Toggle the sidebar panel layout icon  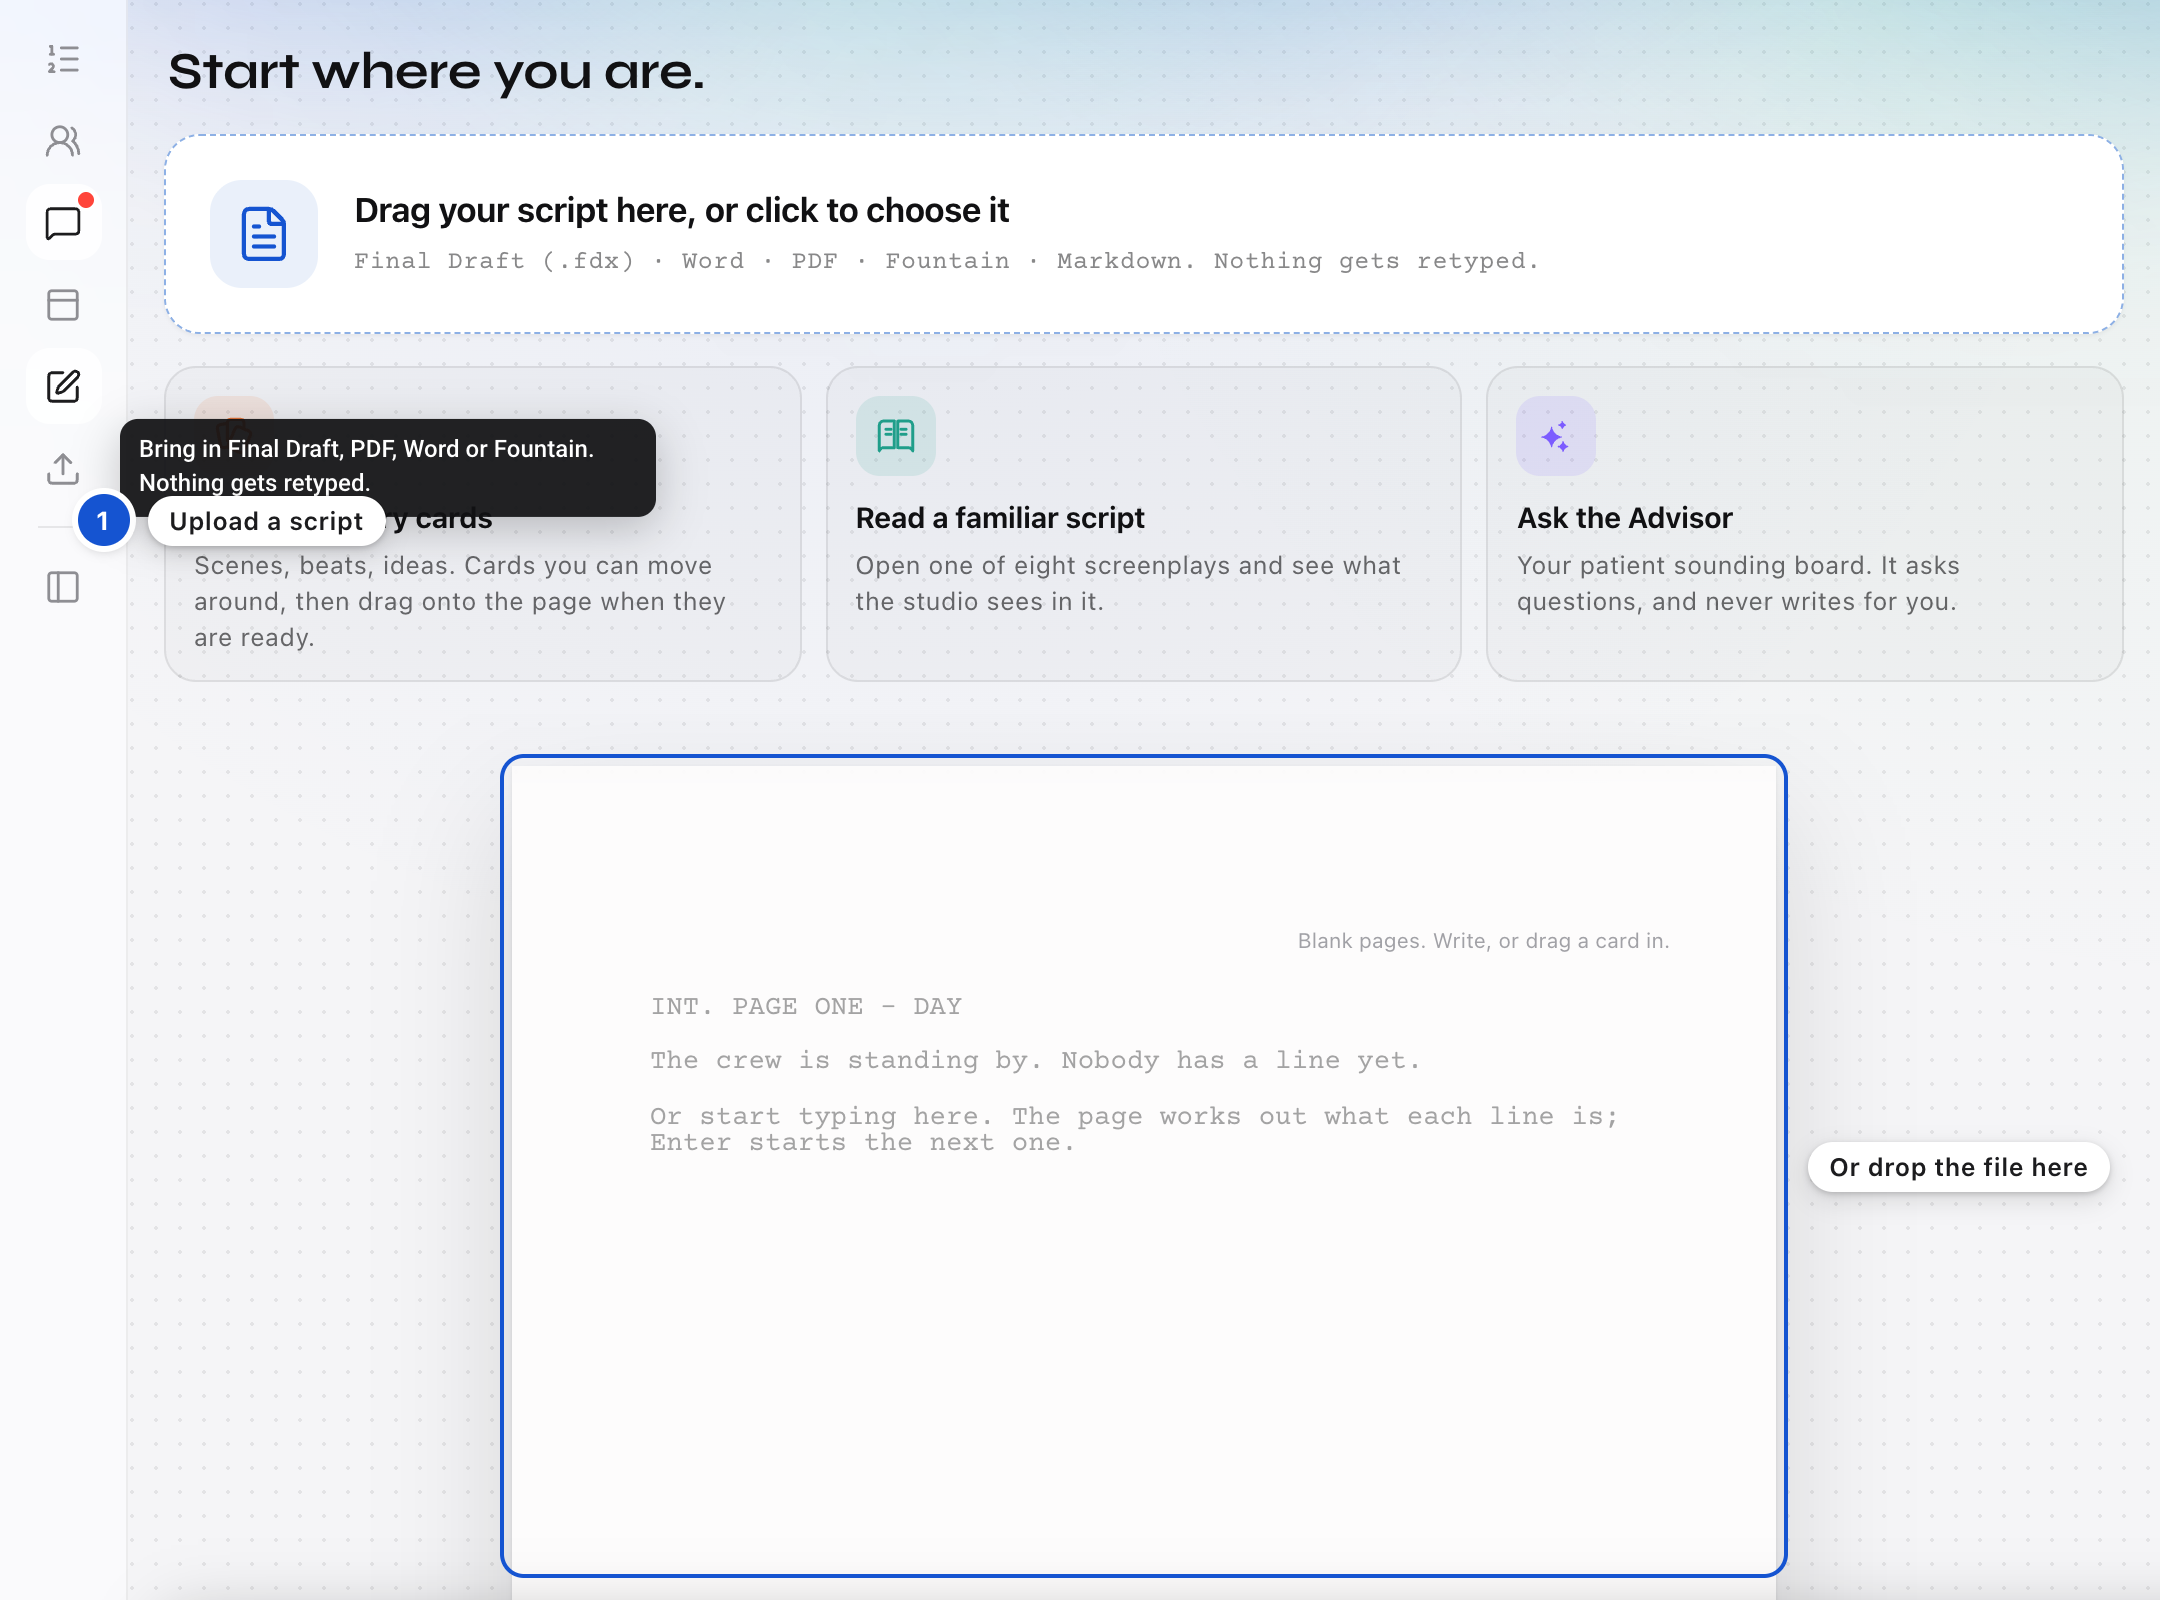pos(63,587)
